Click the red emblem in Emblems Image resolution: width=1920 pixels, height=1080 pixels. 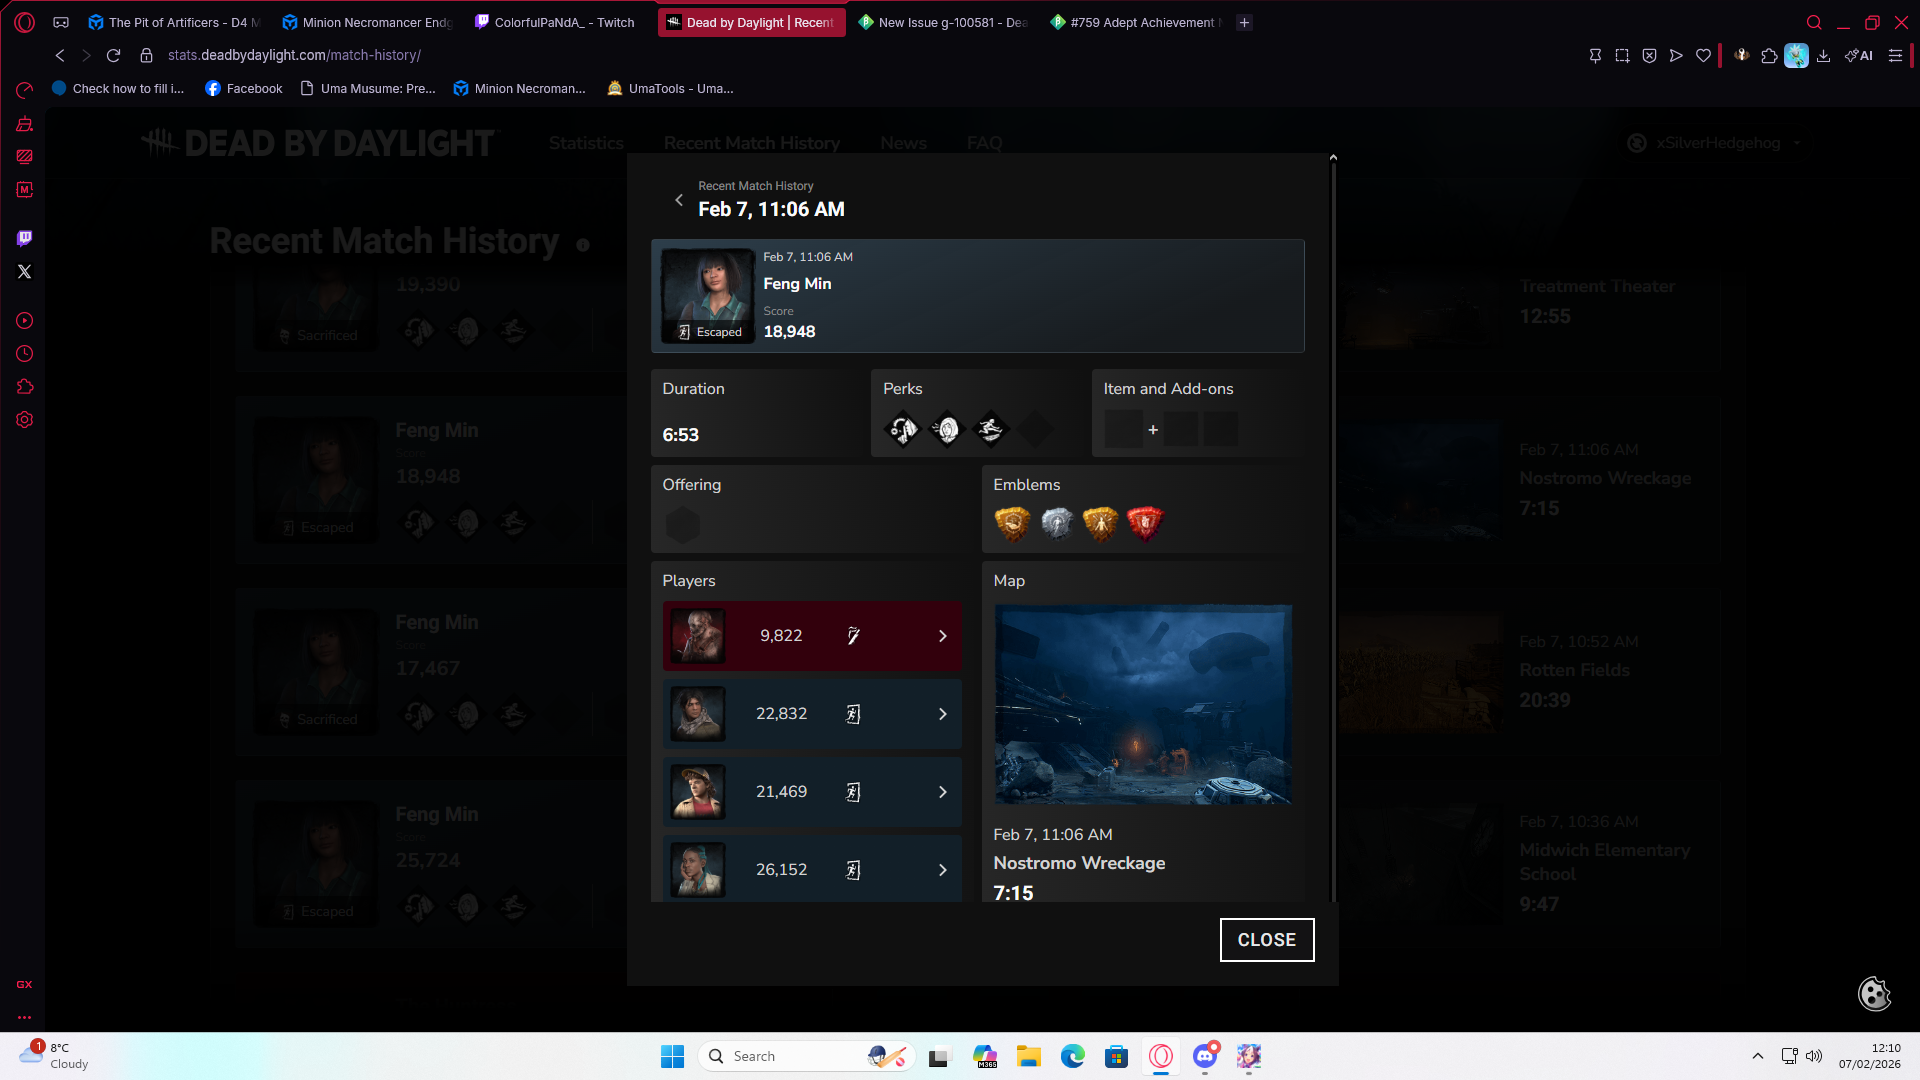click(1145, 523)
